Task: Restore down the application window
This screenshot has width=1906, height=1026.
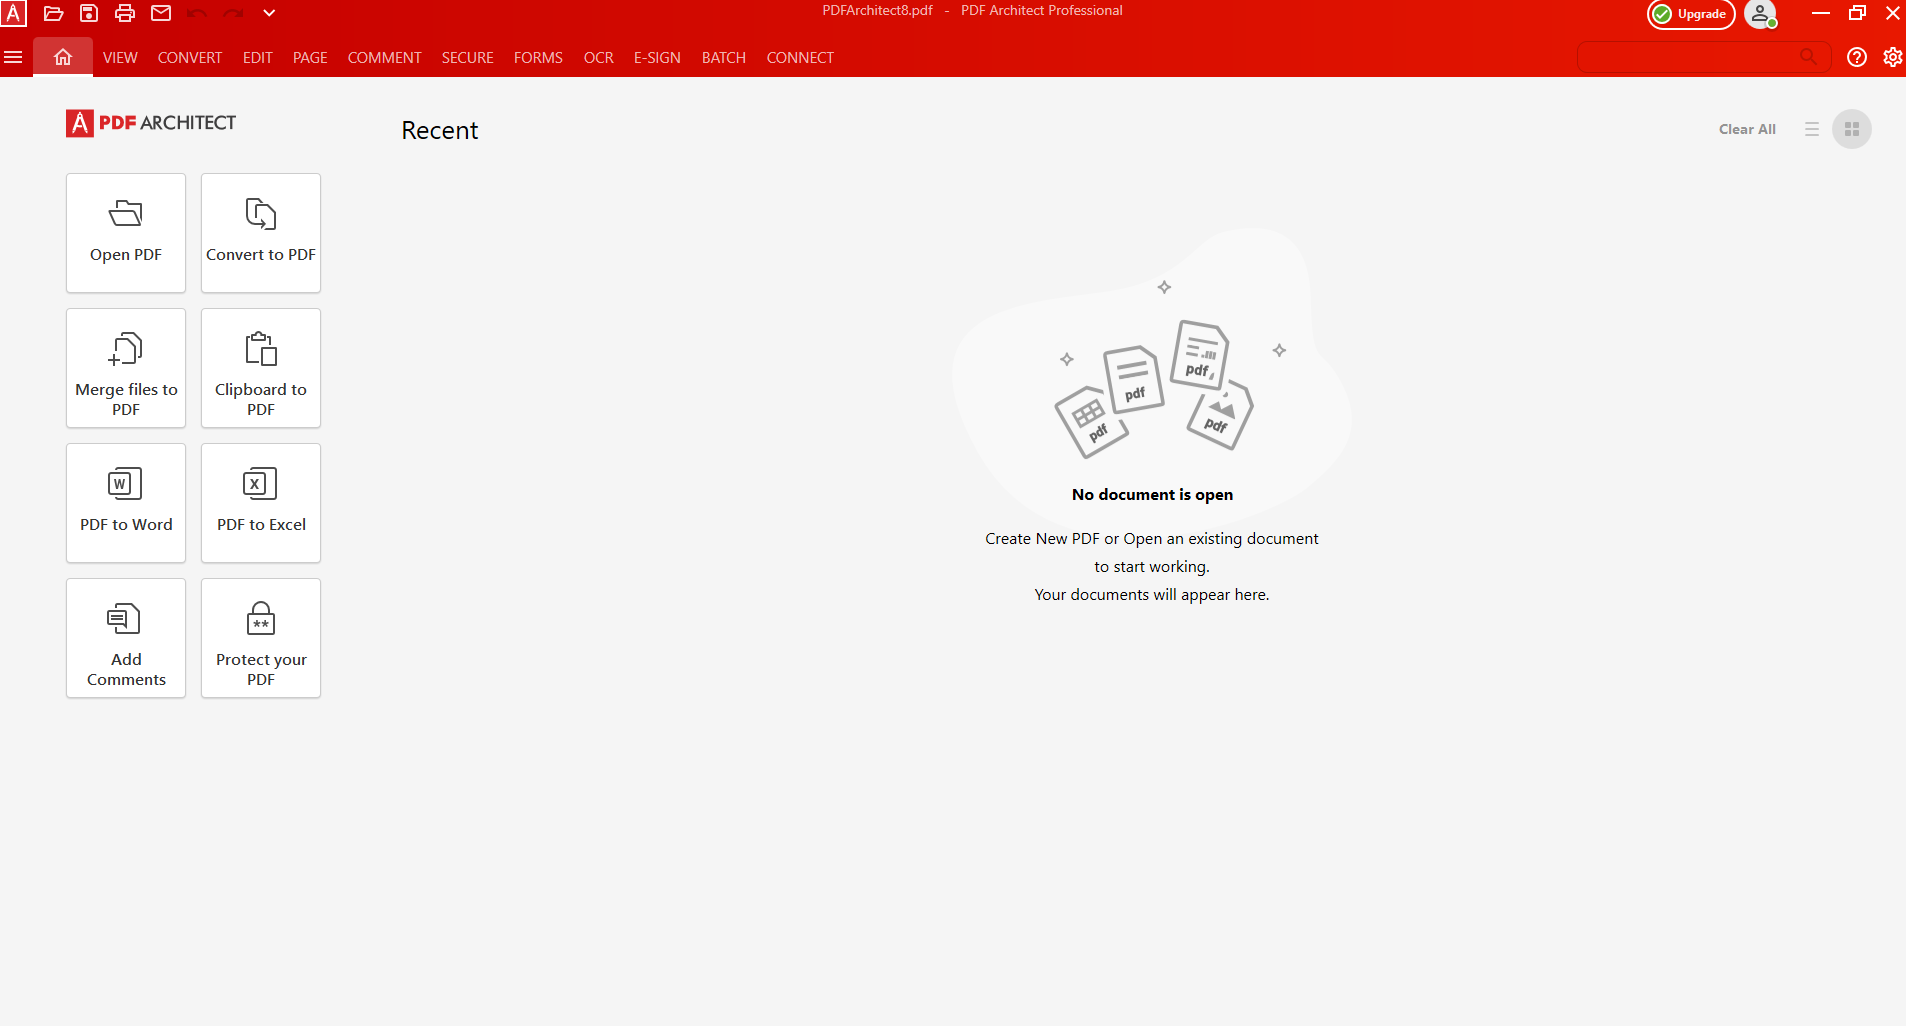Action: click(x=1857, y=13)
